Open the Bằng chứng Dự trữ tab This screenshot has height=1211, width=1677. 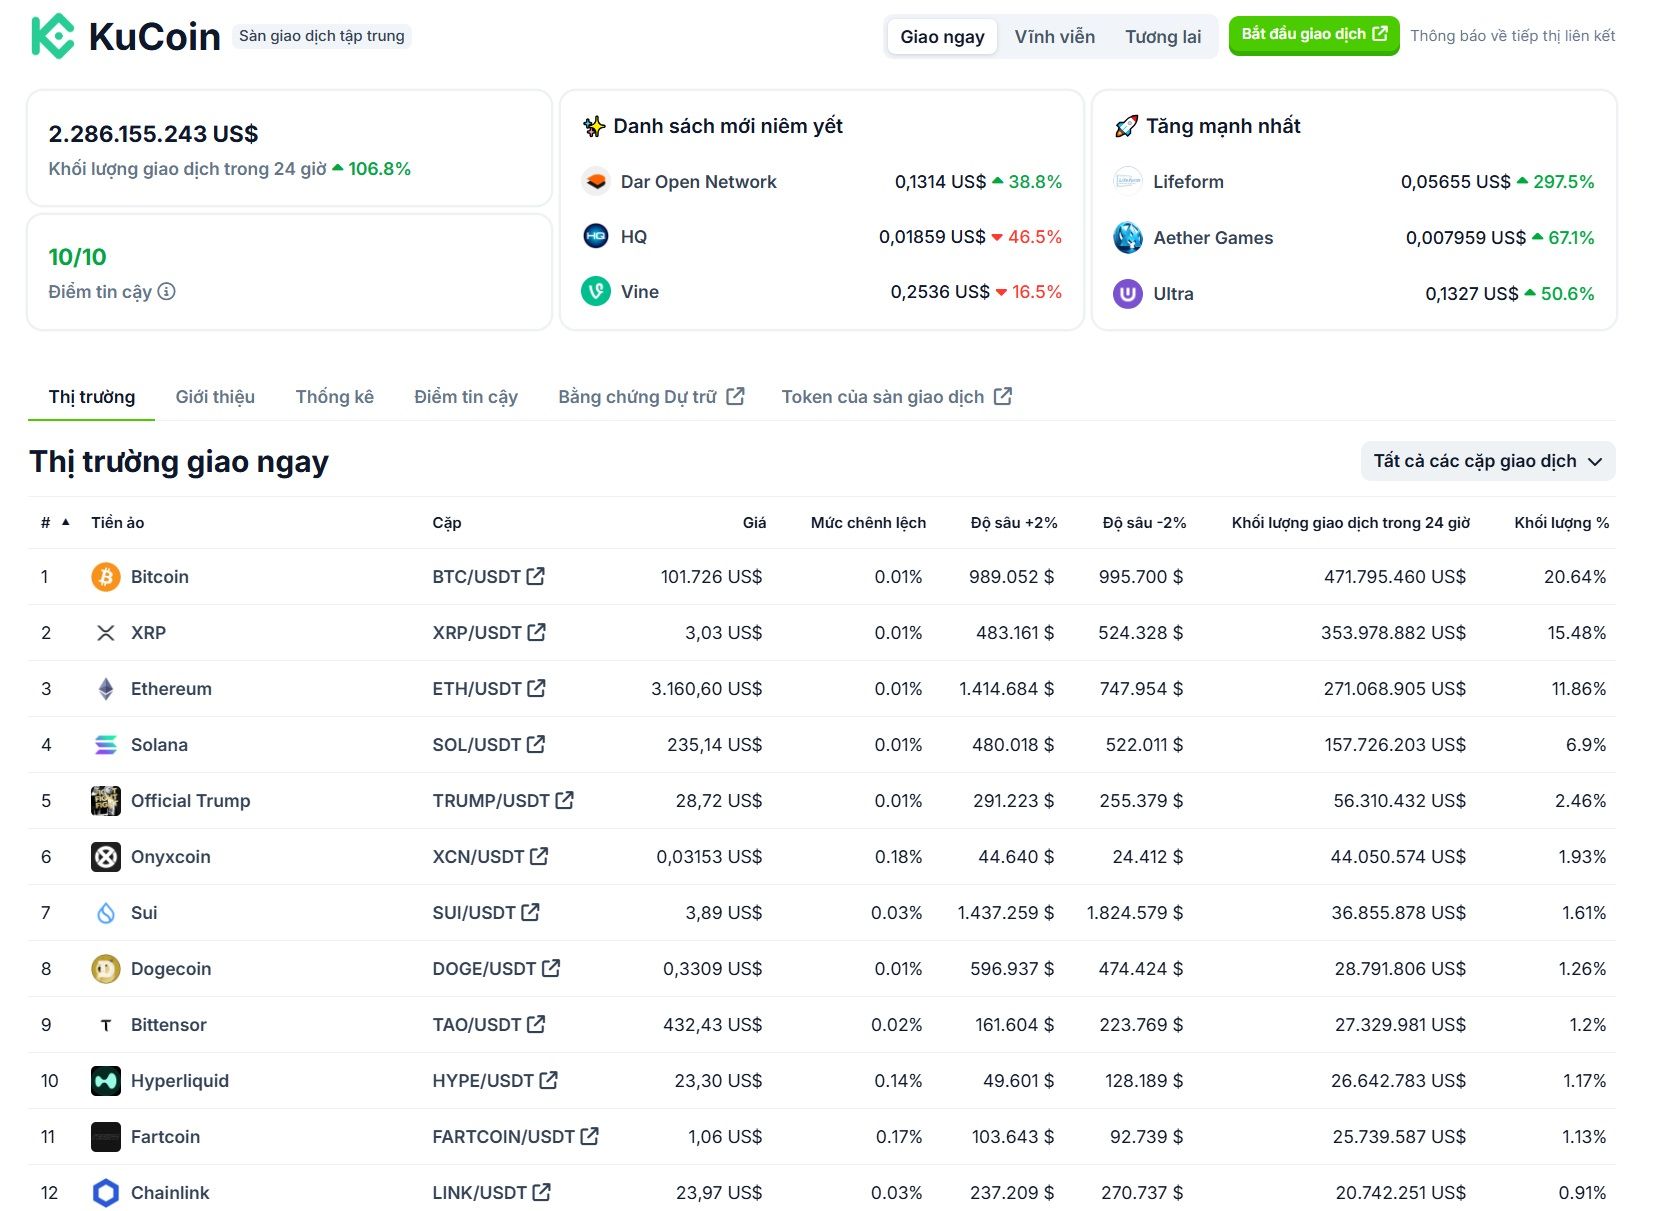click(651, 397)
